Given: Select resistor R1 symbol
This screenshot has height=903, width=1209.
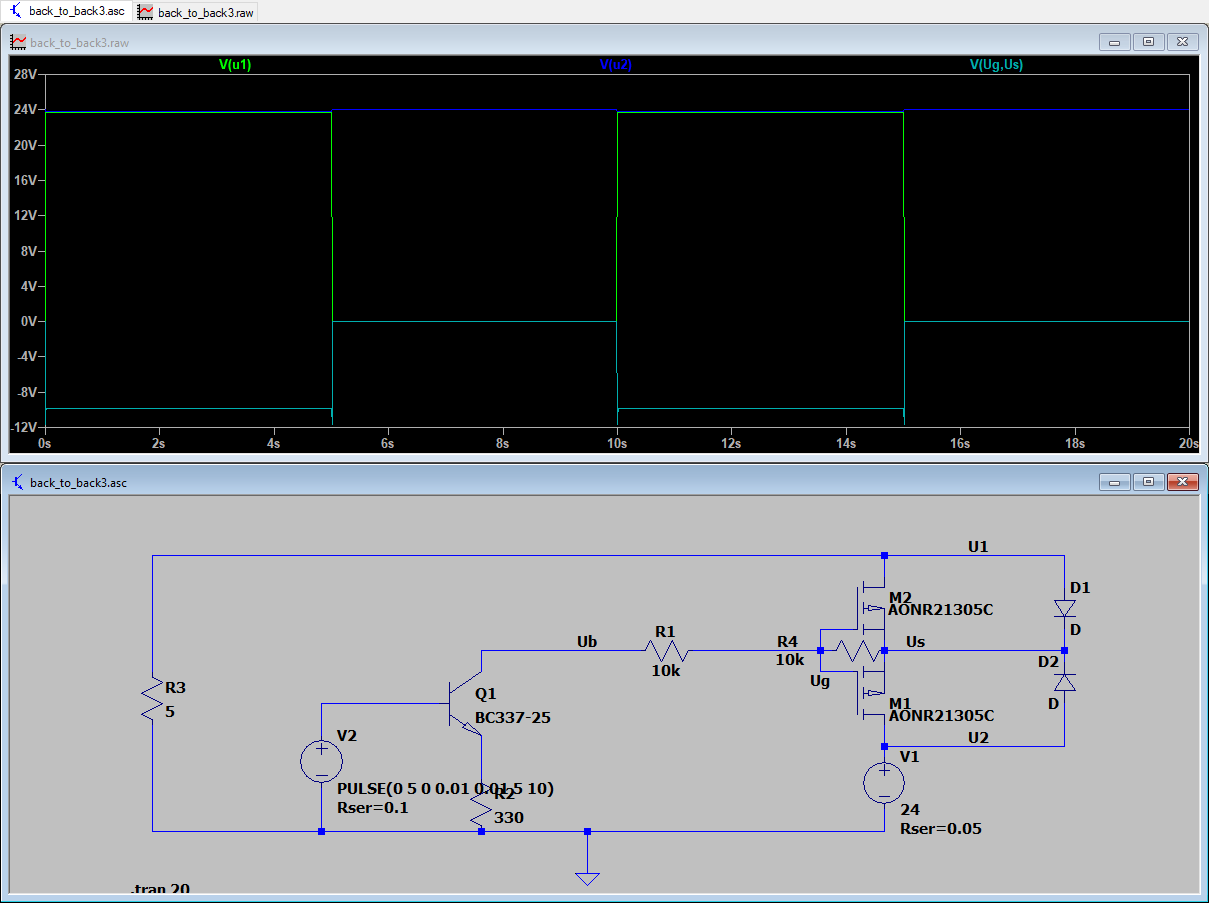Looking at the screenshot, I should [x=666, y=650].
